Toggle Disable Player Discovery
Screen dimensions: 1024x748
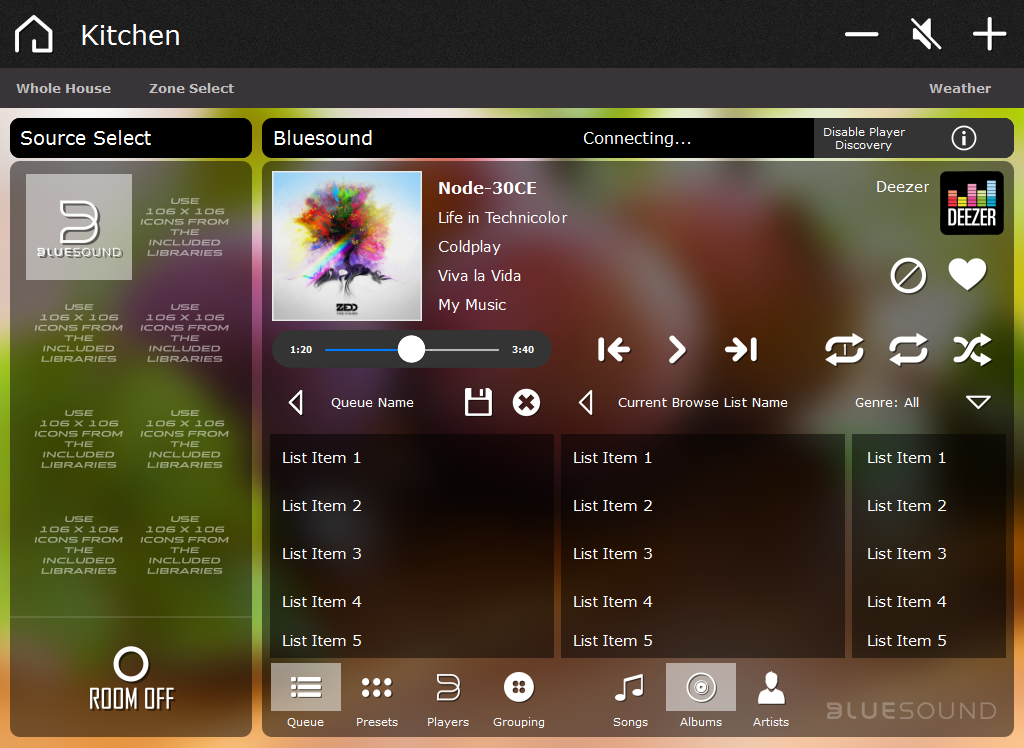coord(863,138)
